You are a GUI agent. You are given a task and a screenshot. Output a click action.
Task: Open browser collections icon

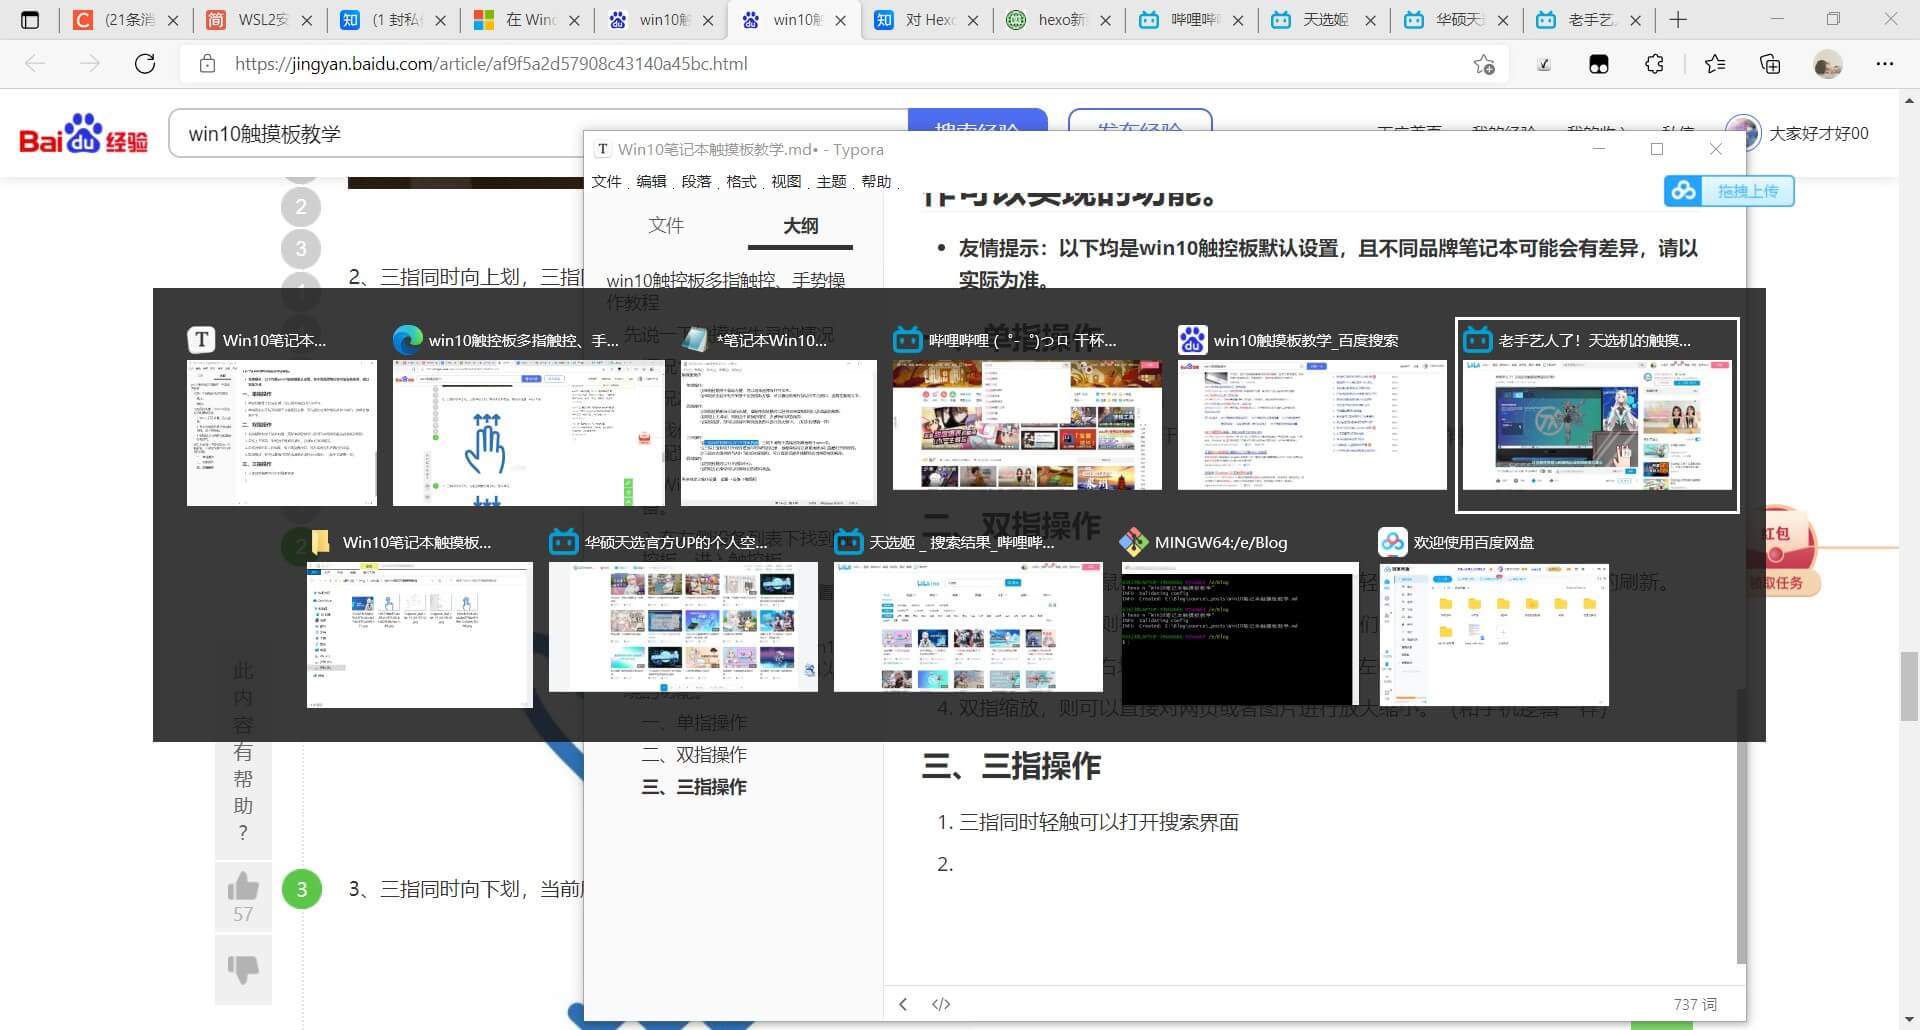1770,64
